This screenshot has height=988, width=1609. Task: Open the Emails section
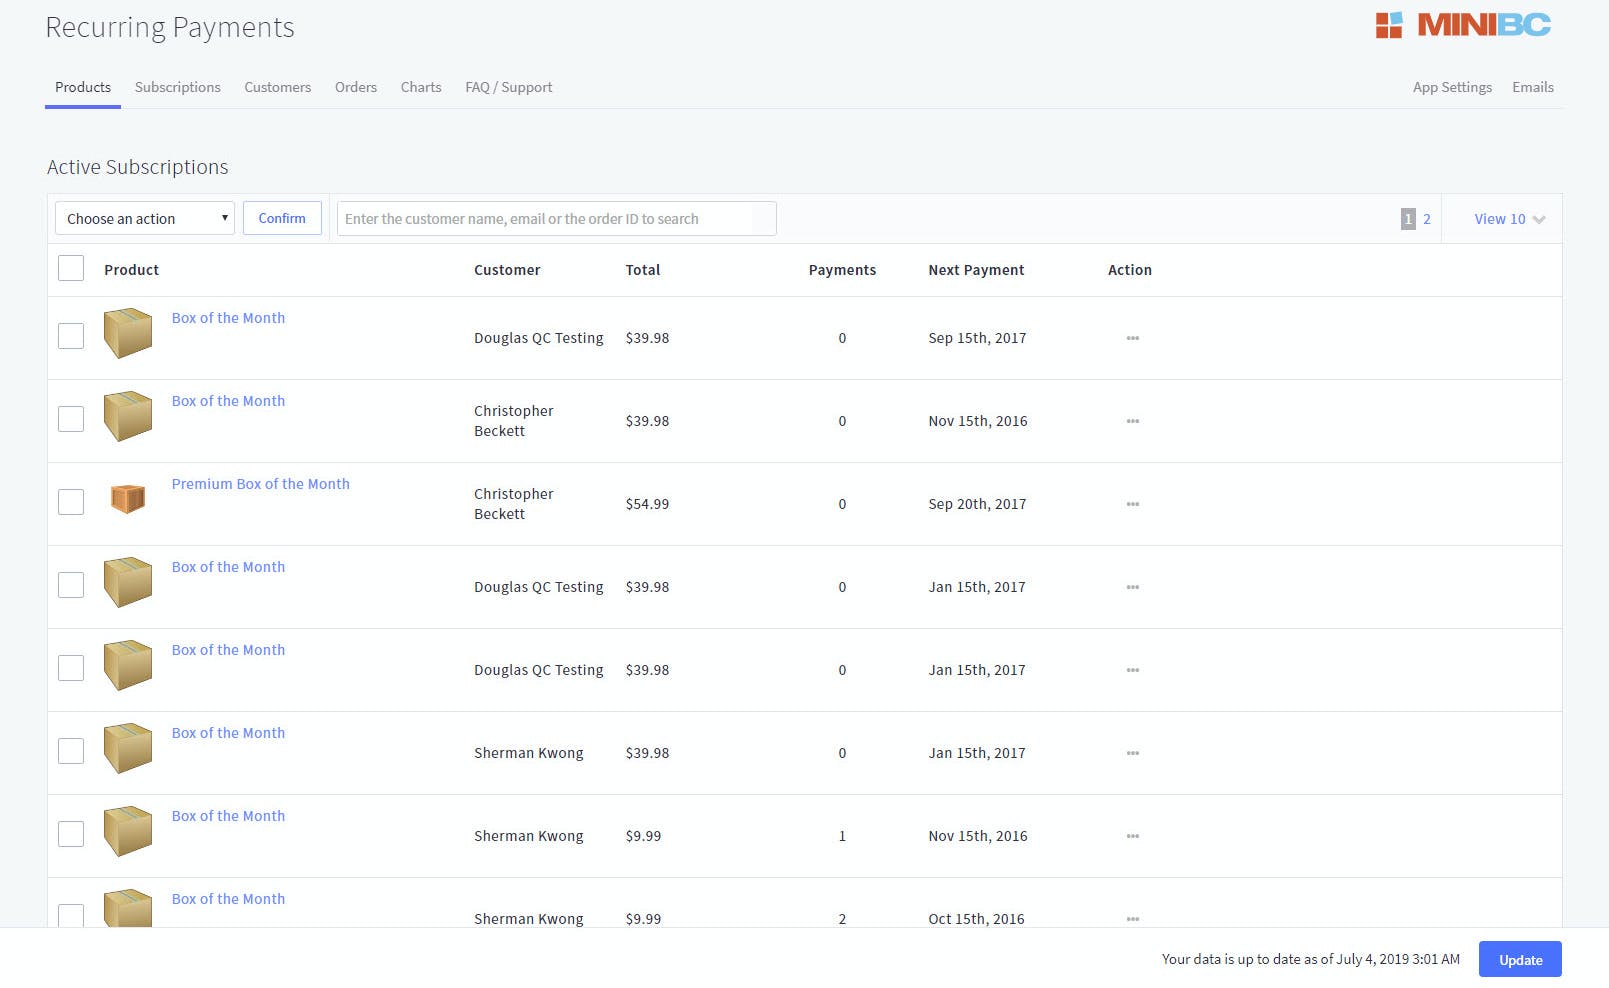(1533, 87)
